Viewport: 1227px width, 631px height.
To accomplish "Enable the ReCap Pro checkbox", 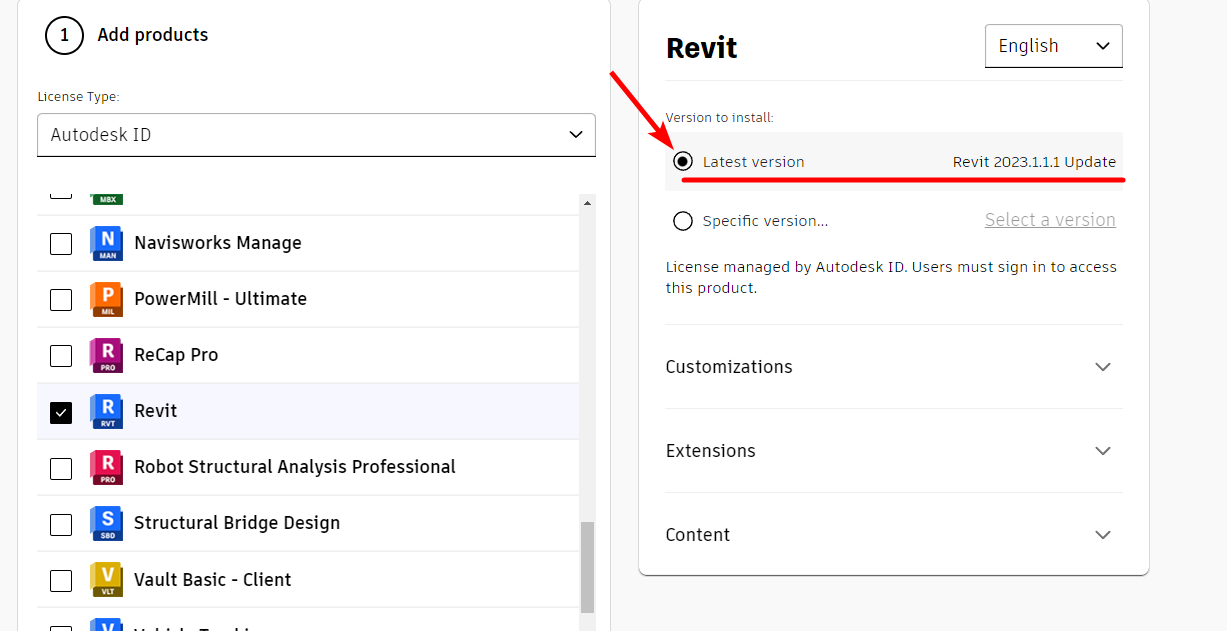I will 61,355.
